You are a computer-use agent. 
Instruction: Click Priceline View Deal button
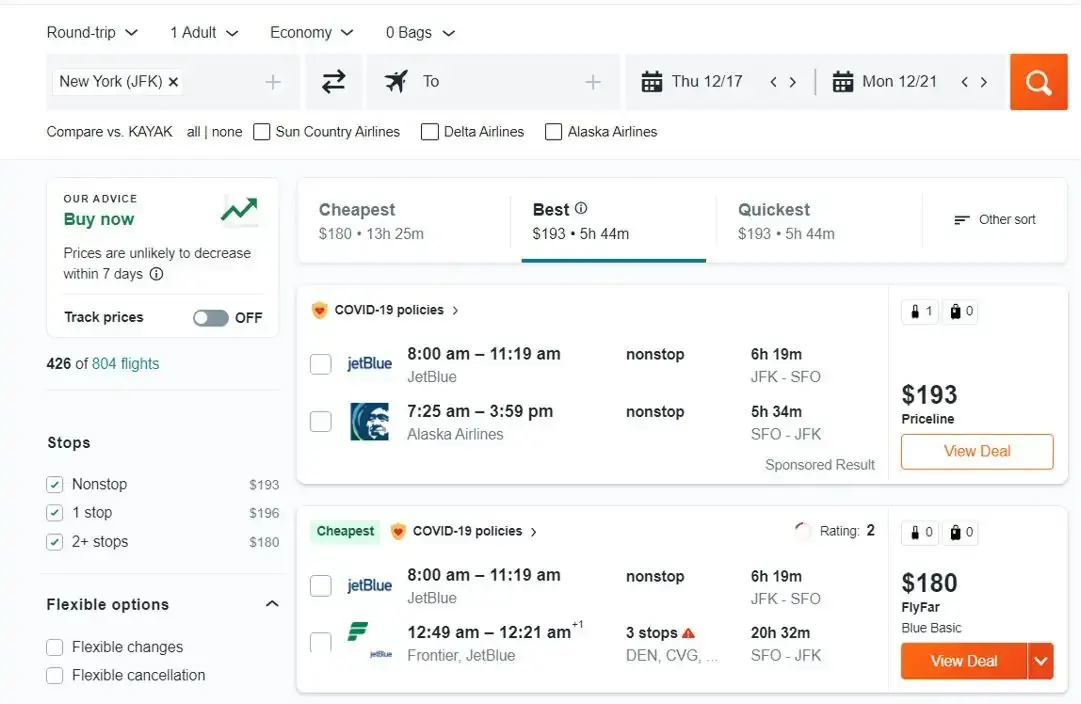[x=977, y=452]
